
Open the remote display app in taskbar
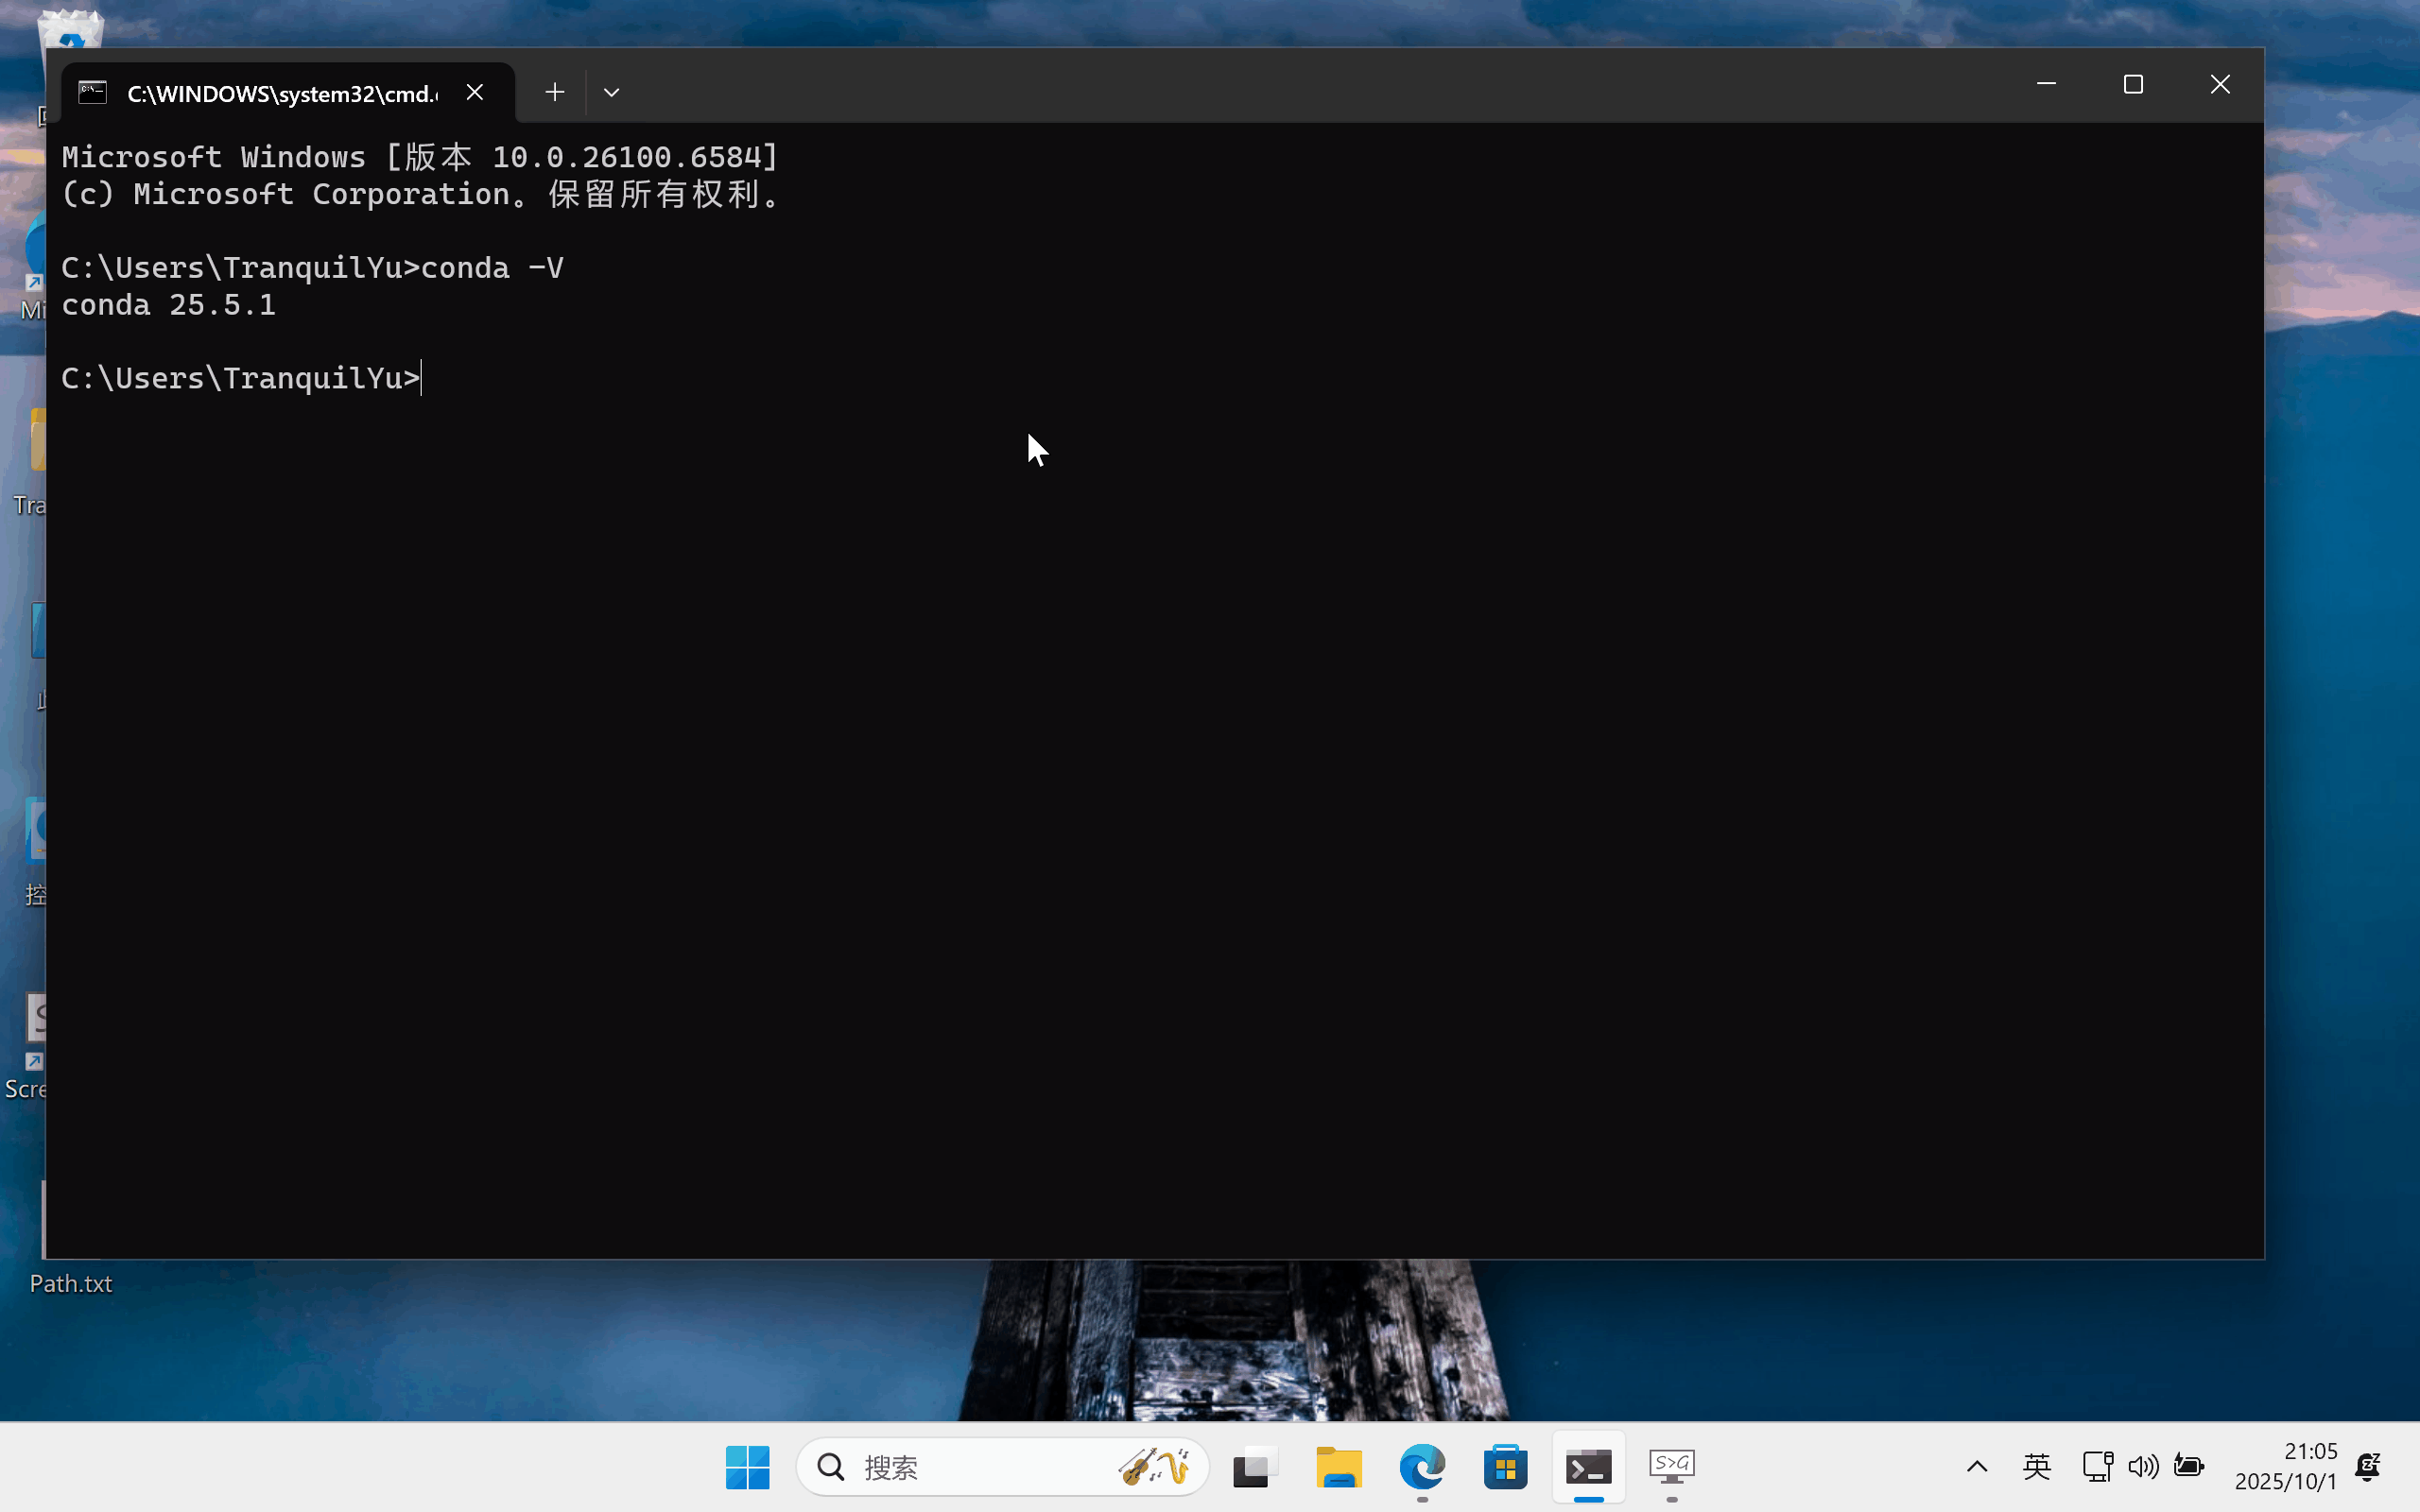click(1672, 1467)
